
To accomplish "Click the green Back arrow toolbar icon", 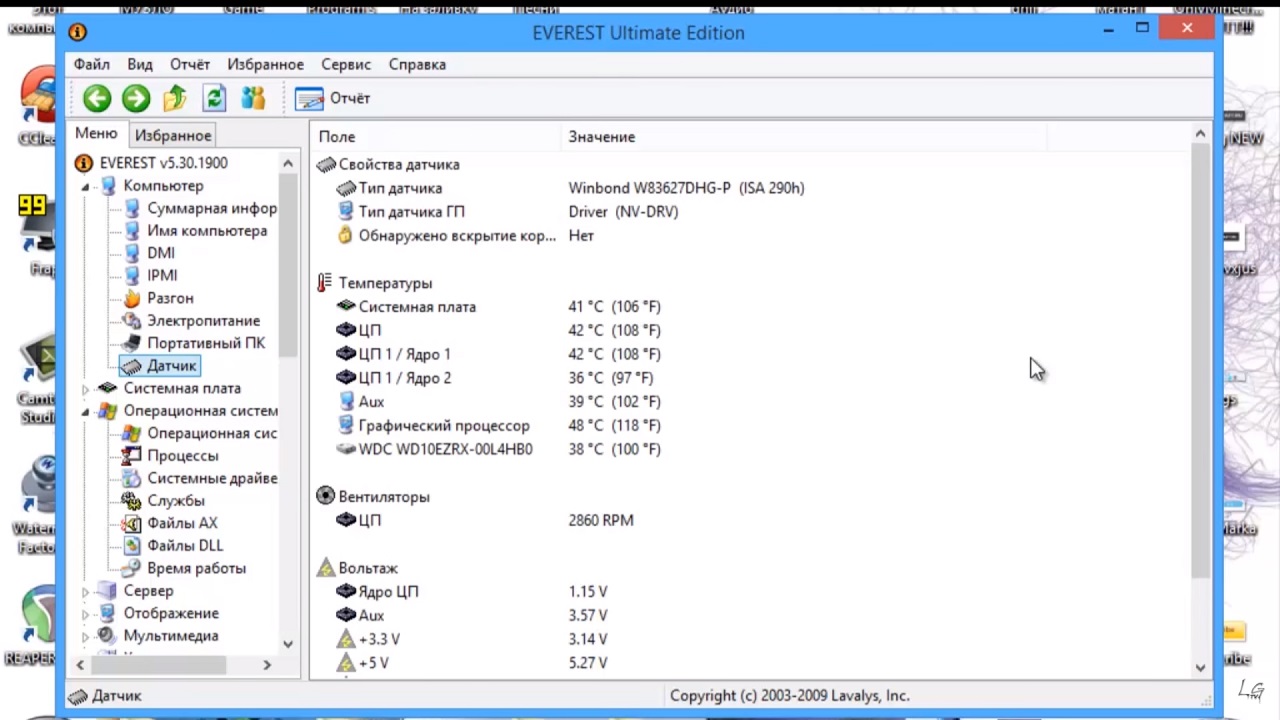I will tap(97, 98).
